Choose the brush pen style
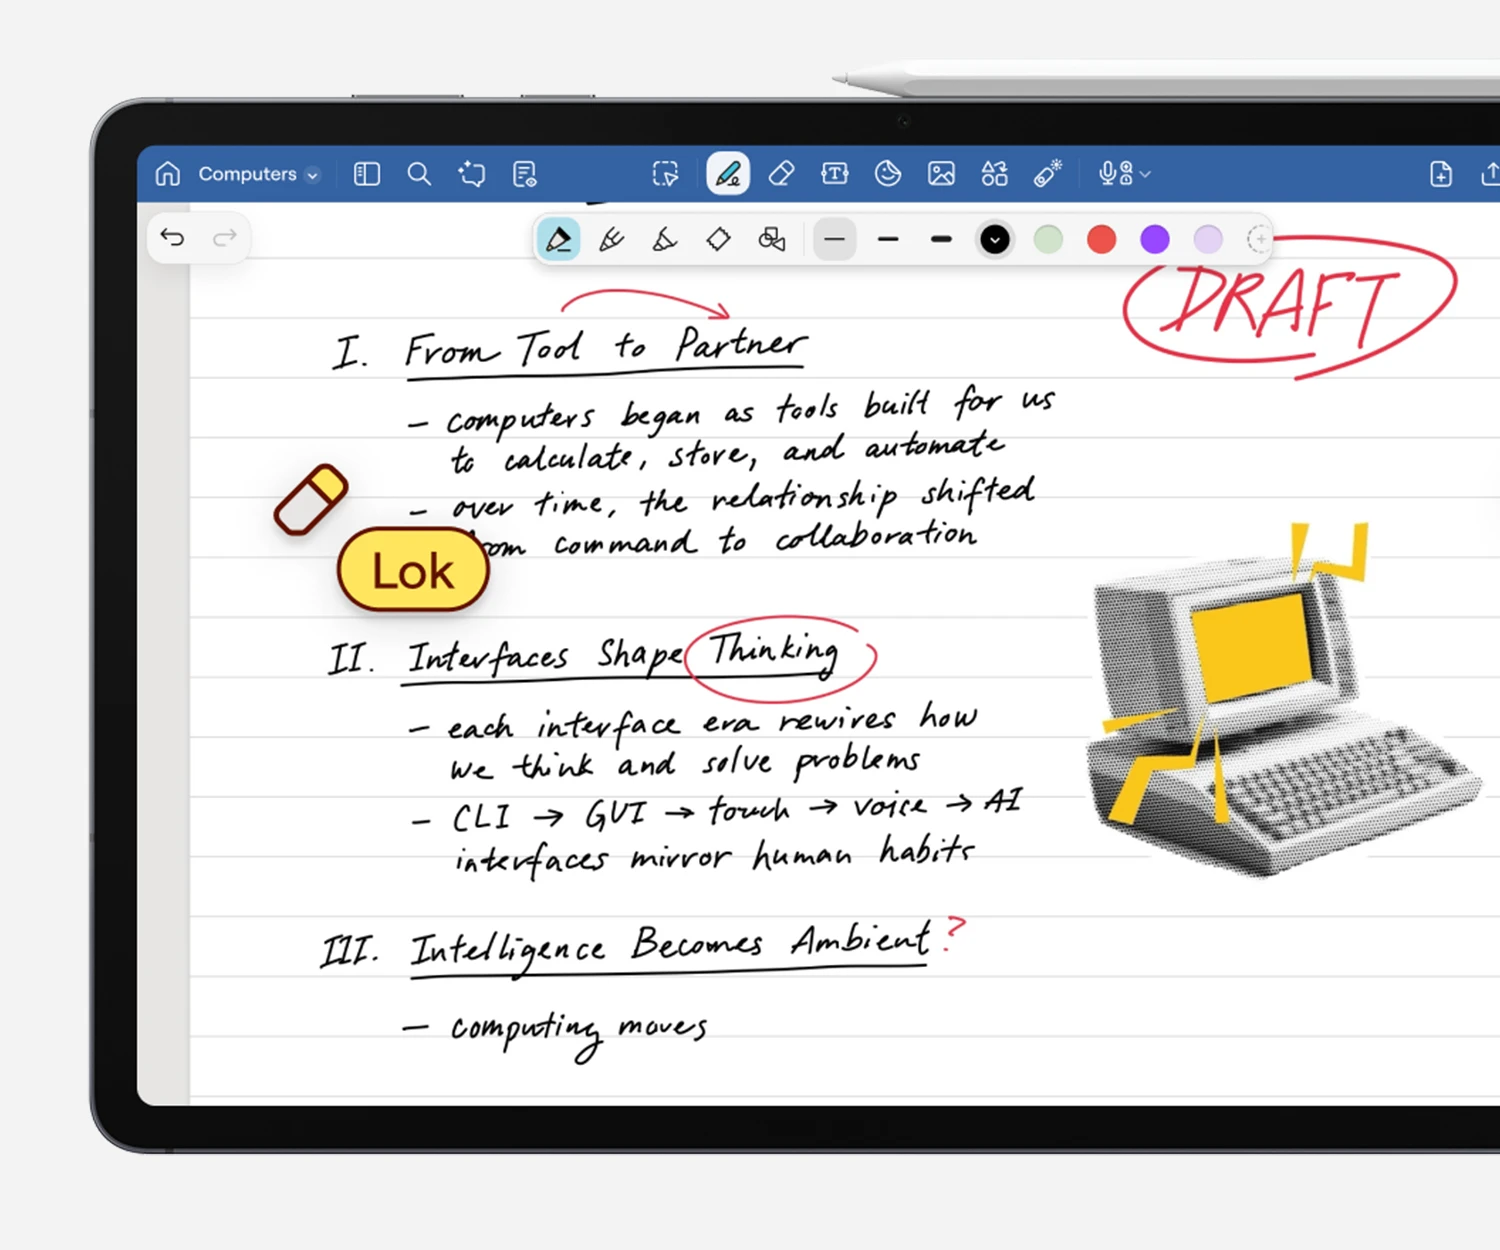 [x=665, y=240]
